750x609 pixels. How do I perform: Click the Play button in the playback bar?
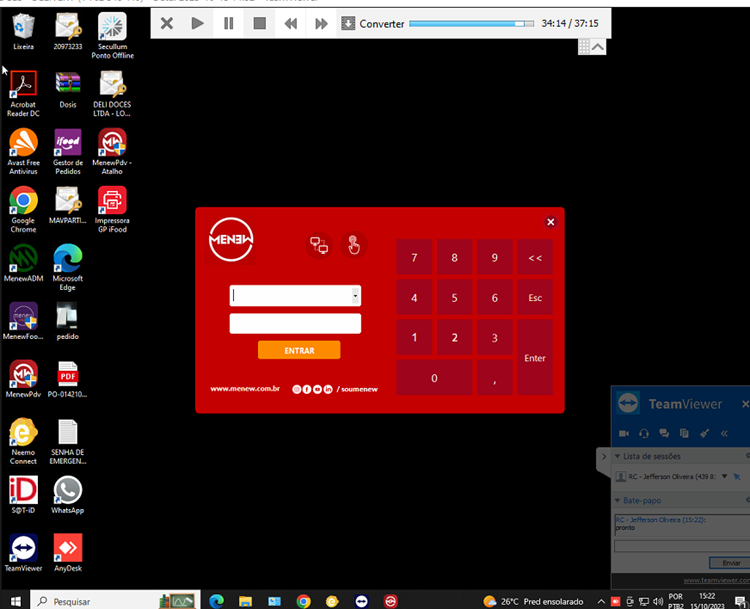tap(198, 23)
